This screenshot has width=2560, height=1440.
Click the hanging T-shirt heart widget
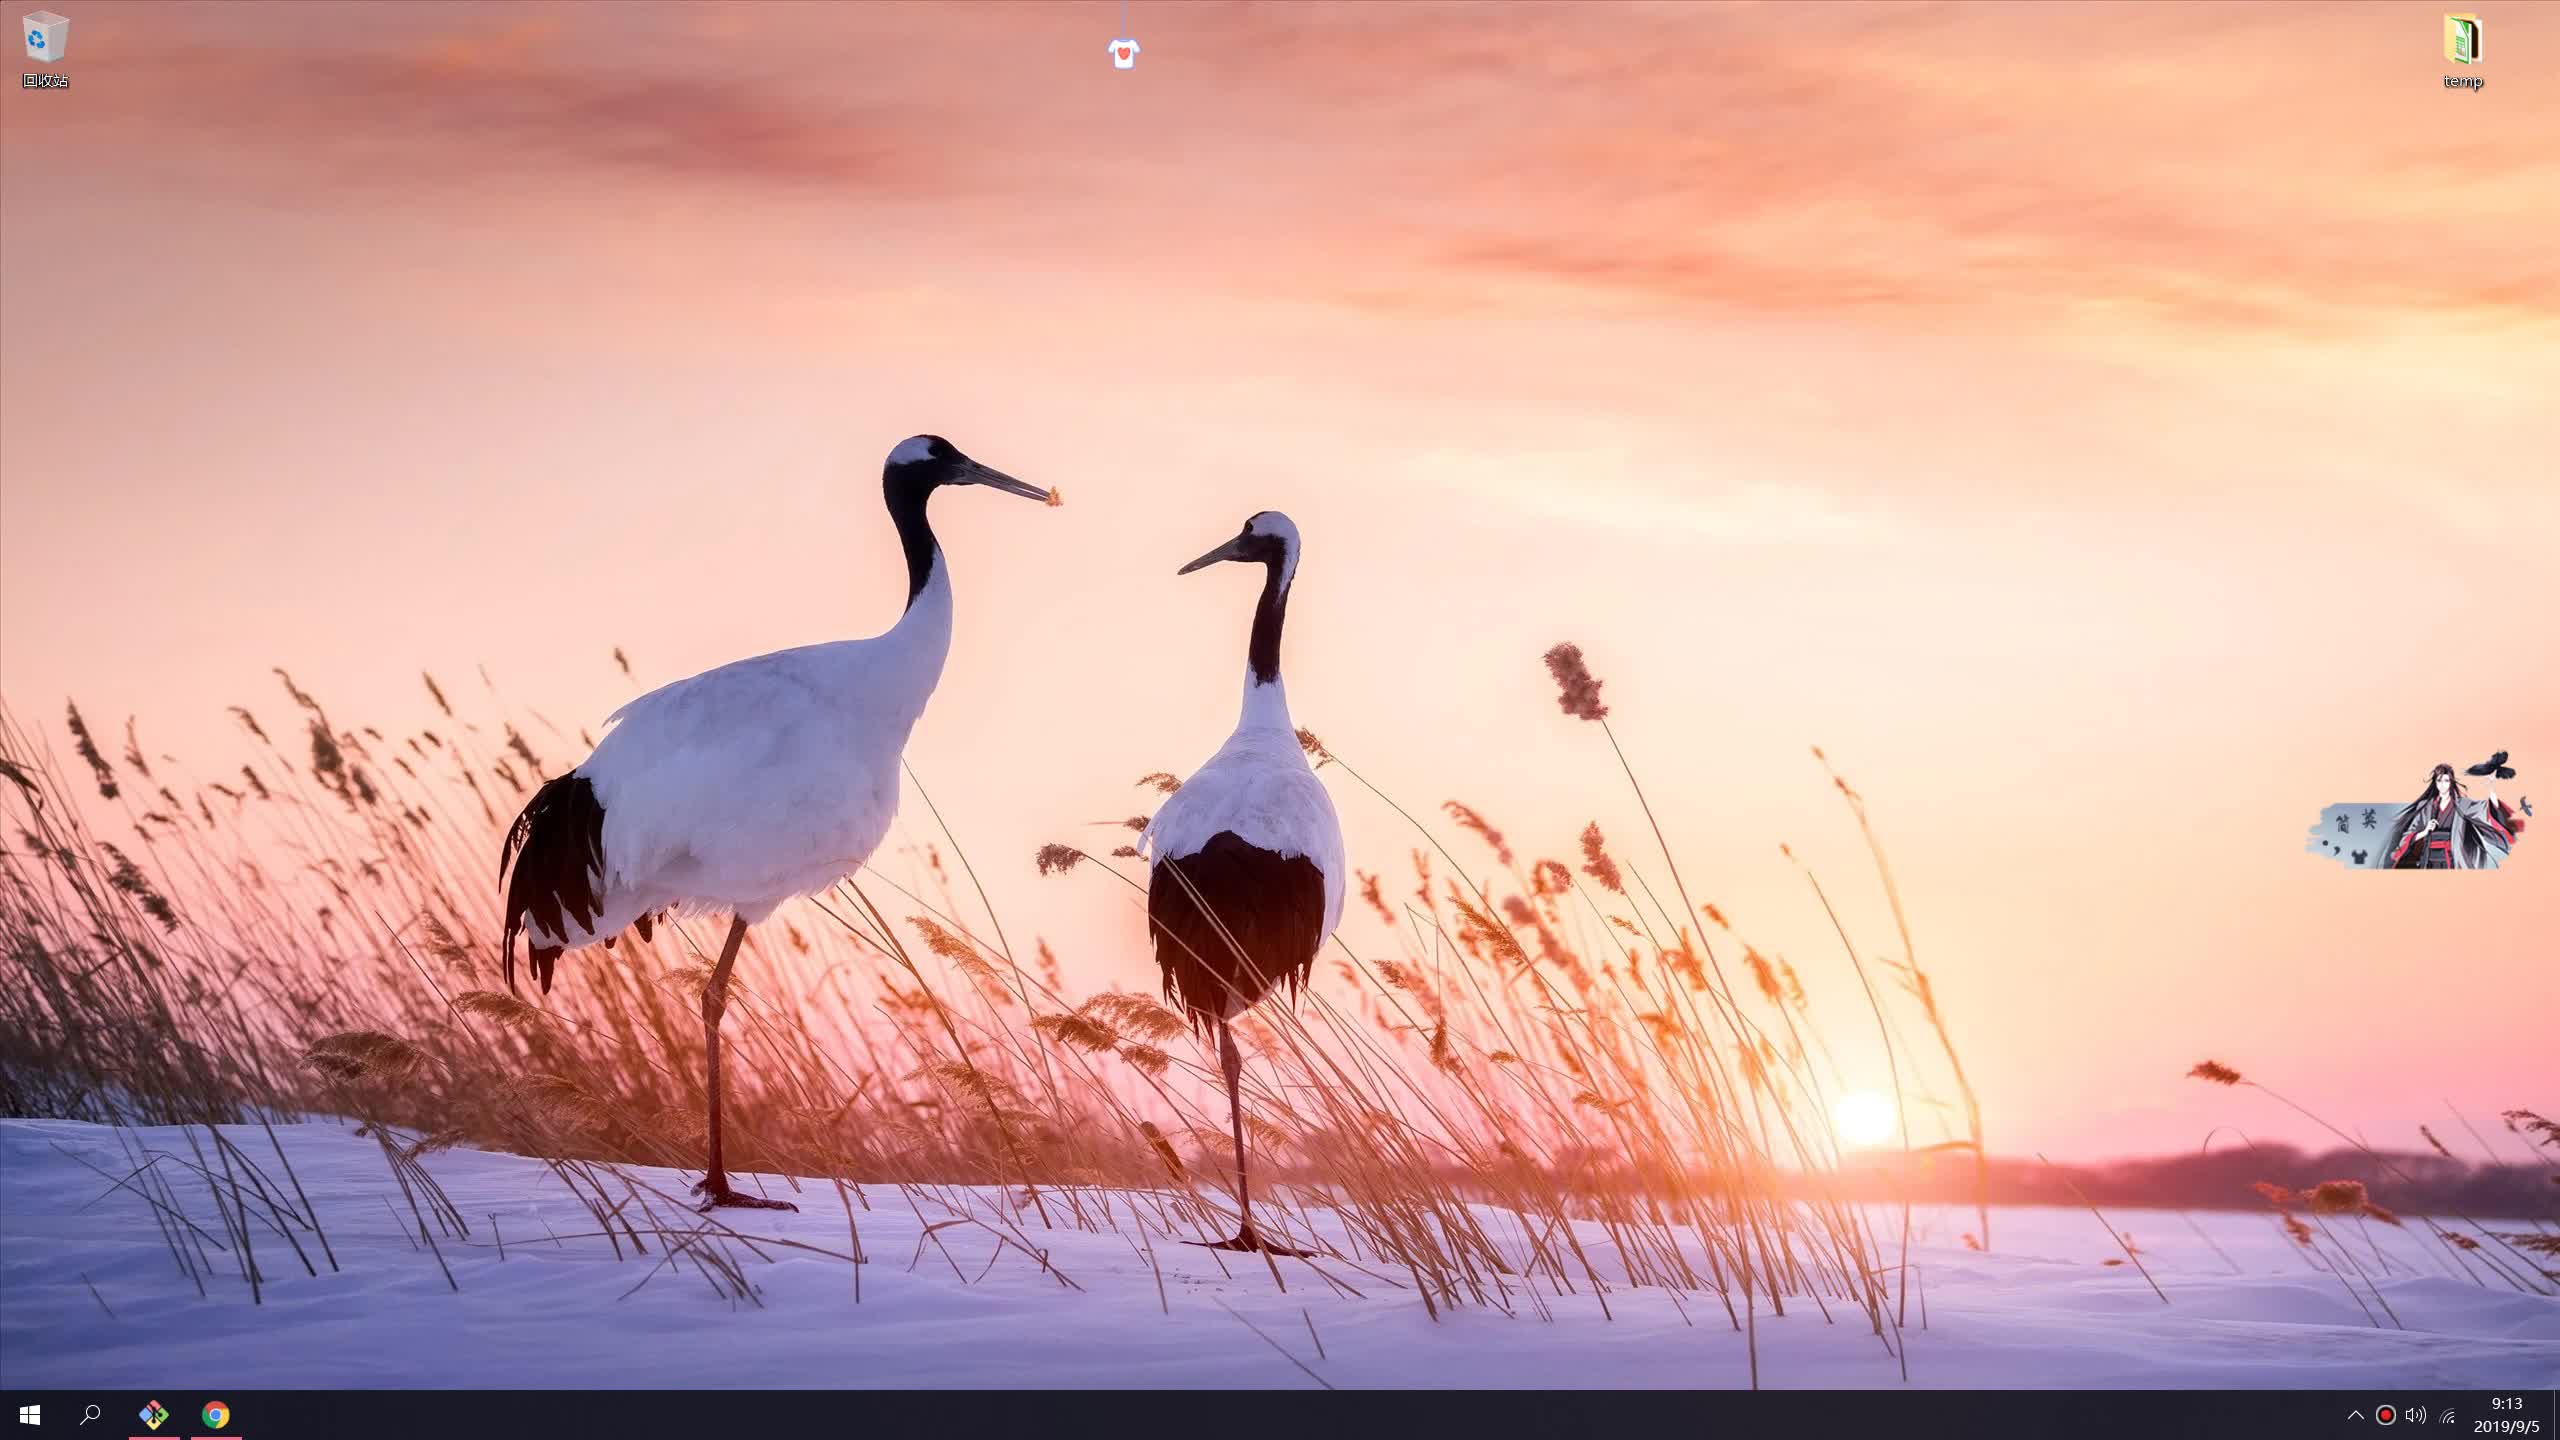pos(1124,51)
